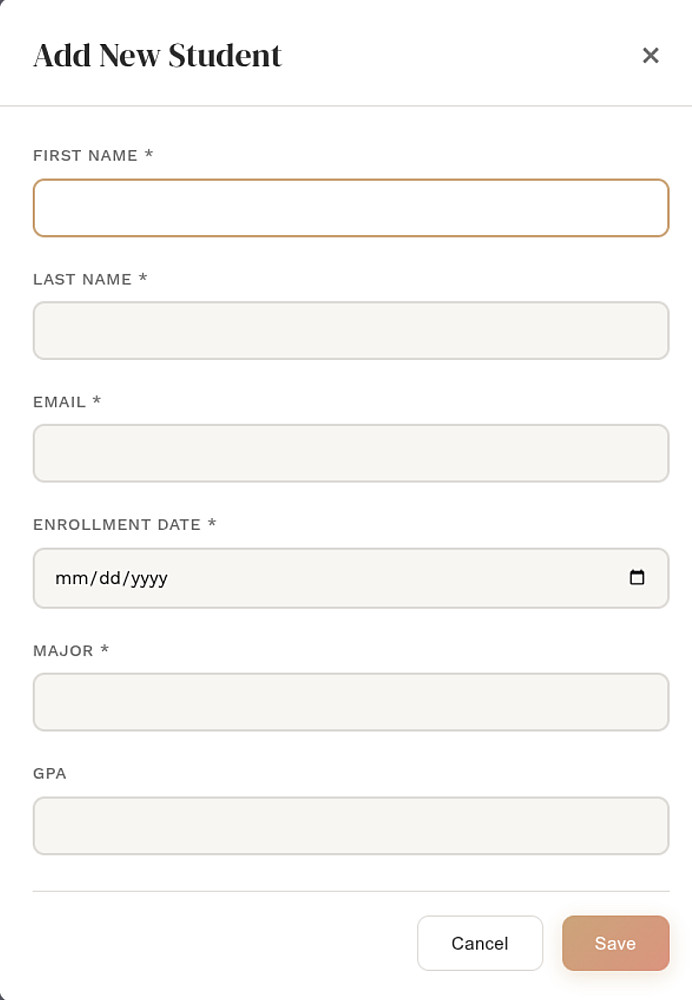Cancel adding the new student
692x1000 pixels.
pos(480,943)
